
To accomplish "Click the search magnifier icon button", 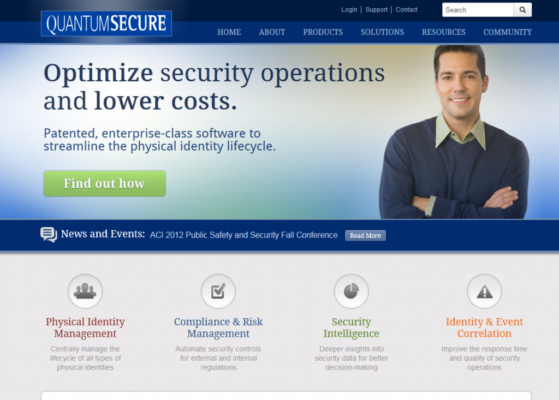I will coord(523,10).
